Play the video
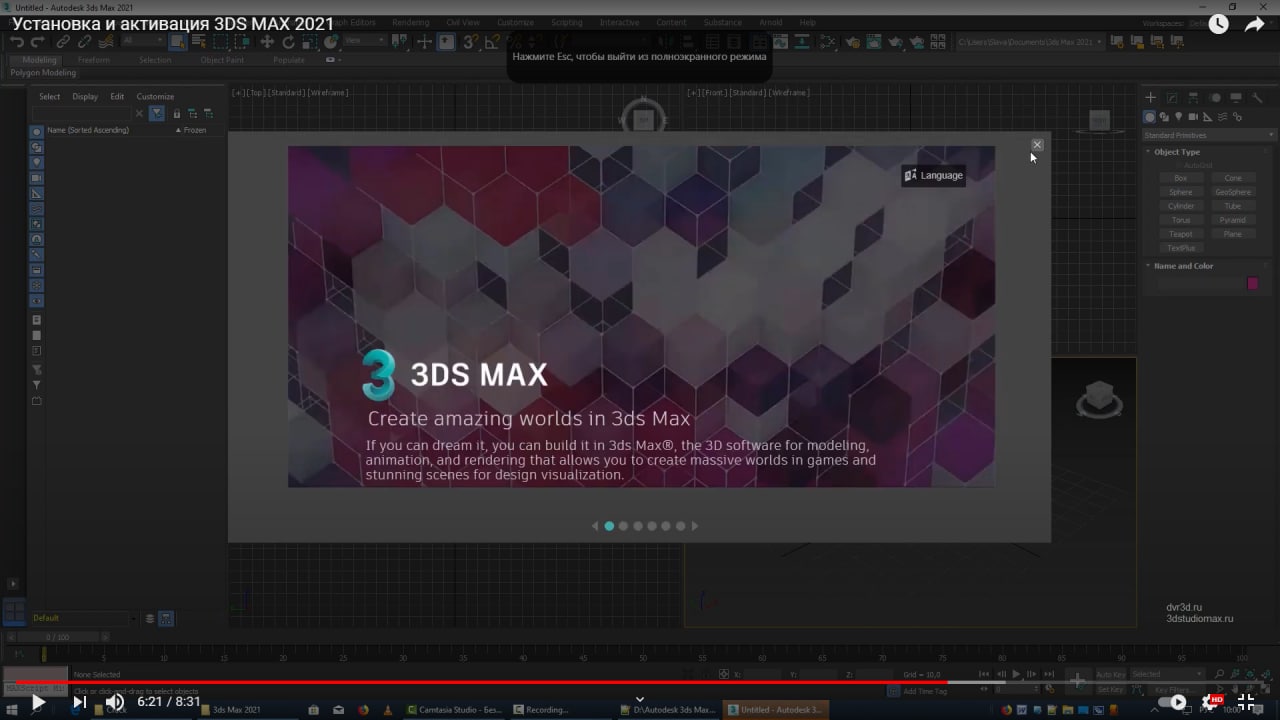The width and height of the screenshot is (1280, 720). [38, 702]
